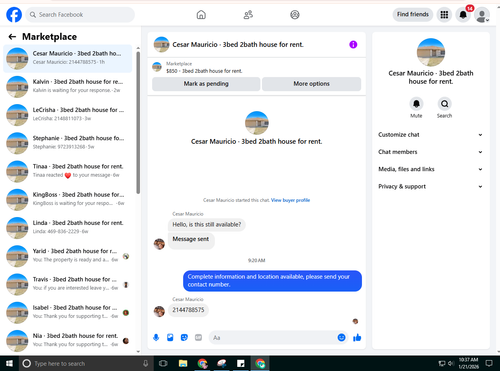Open the Yarid conversation
The height and width of the screenshot is (371, 500).
[68, 256]
